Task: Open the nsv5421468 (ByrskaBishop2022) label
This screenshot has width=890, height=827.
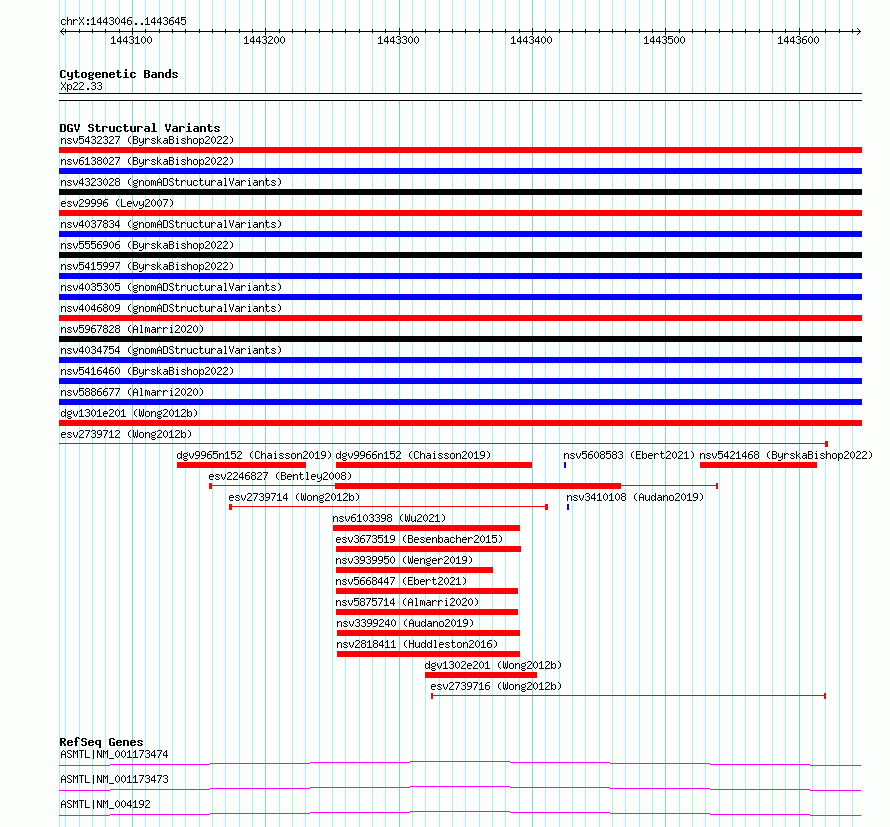Action: click(786, 455)
